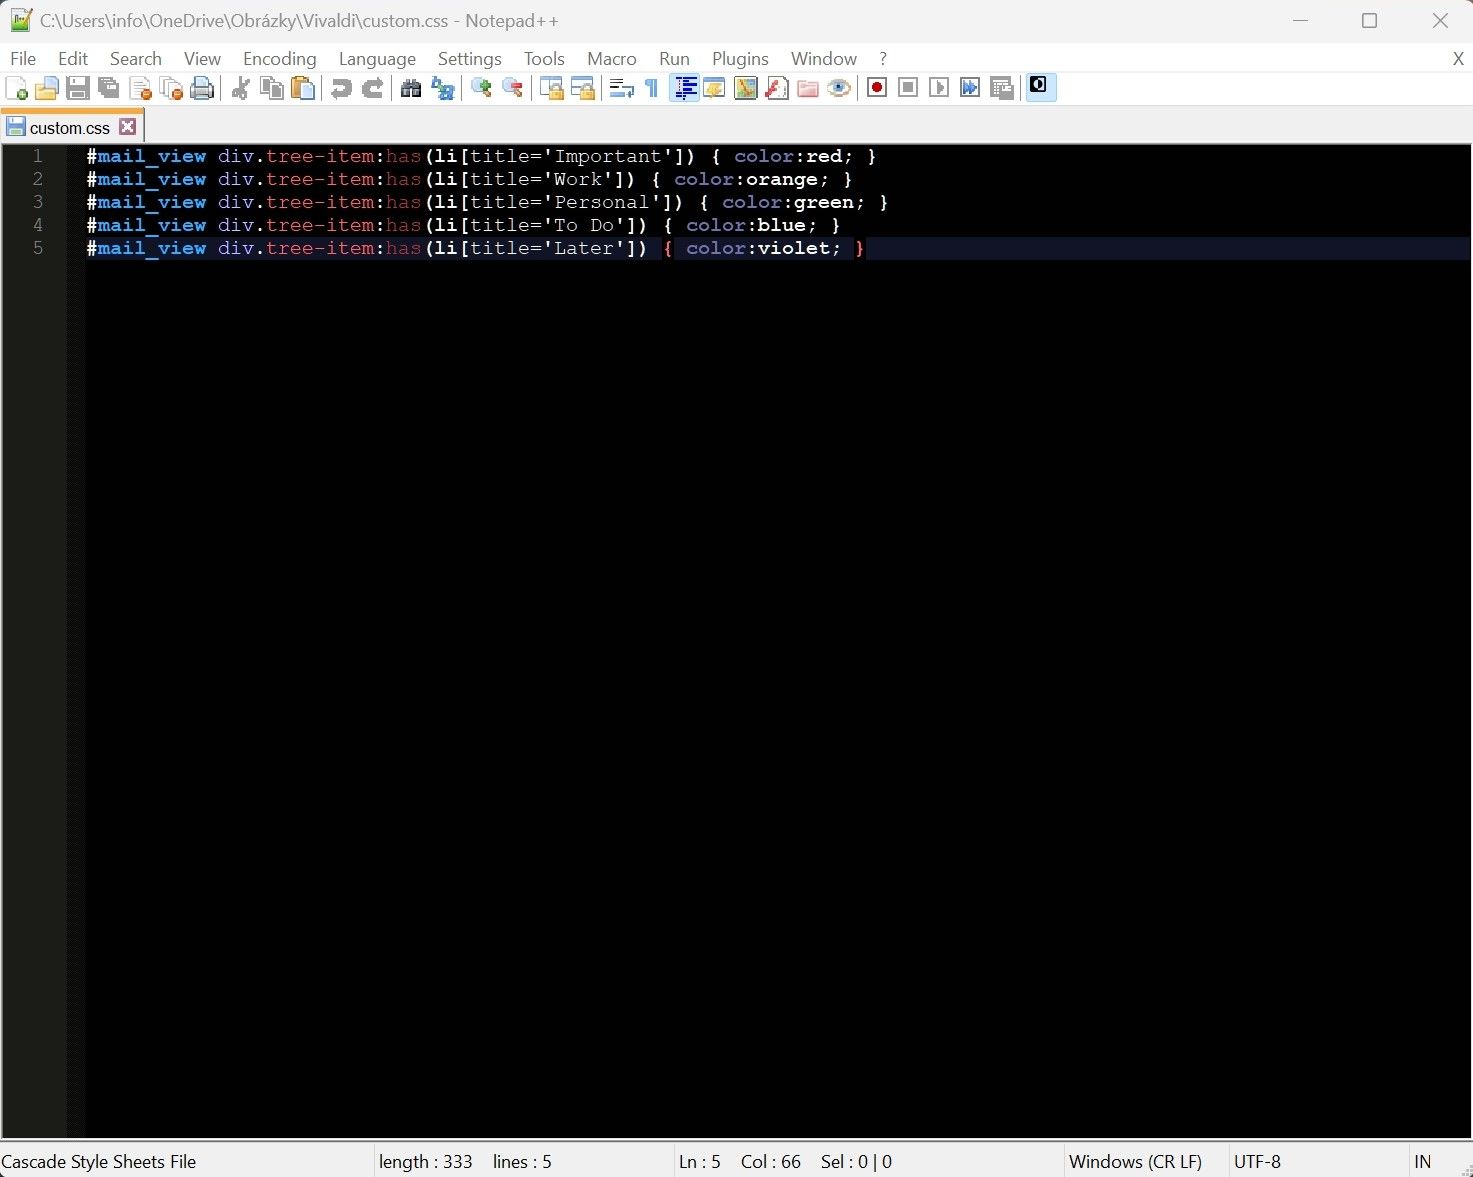1473x1177 pixels.
Task: Open the Encoding menu
Action: coord(280,59)
